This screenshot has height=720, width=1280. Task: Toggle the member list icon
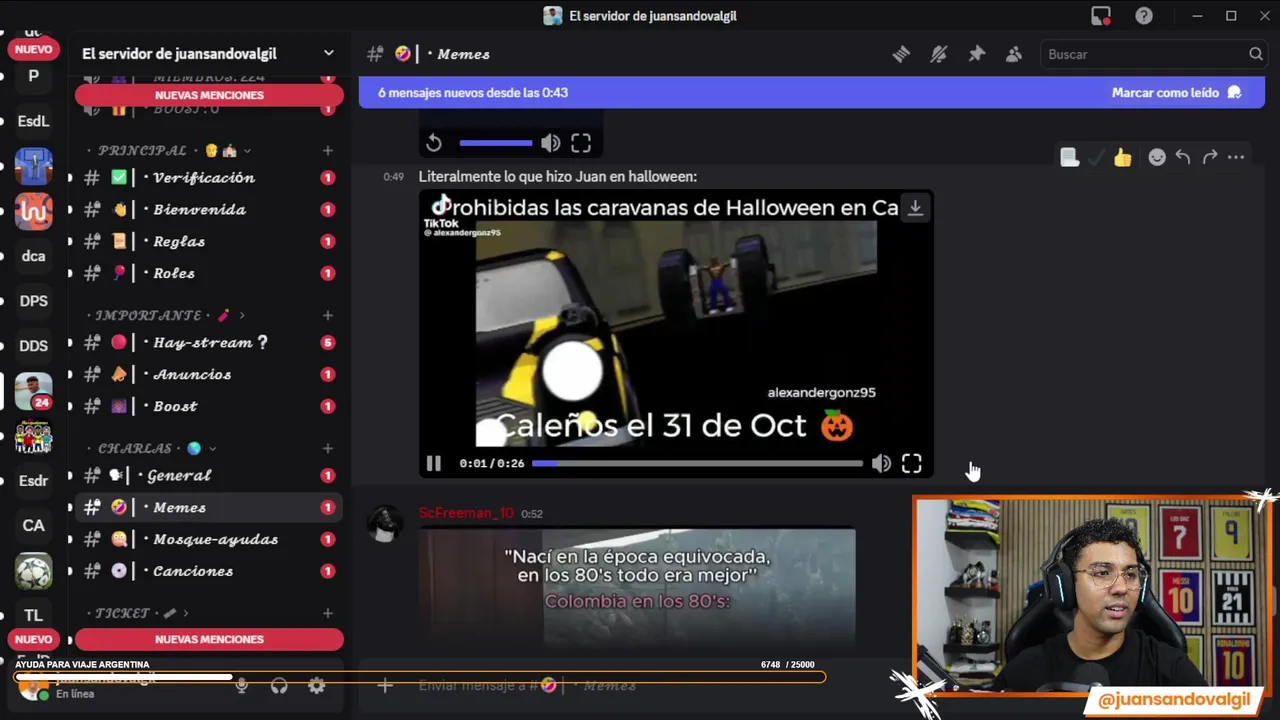pyautogui.click(x=1014, y=54)
